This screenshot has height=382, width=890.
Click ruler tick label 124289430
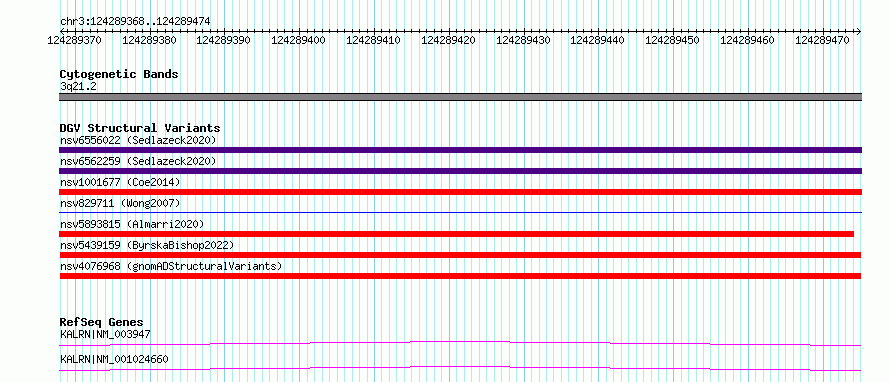(523, 41)
